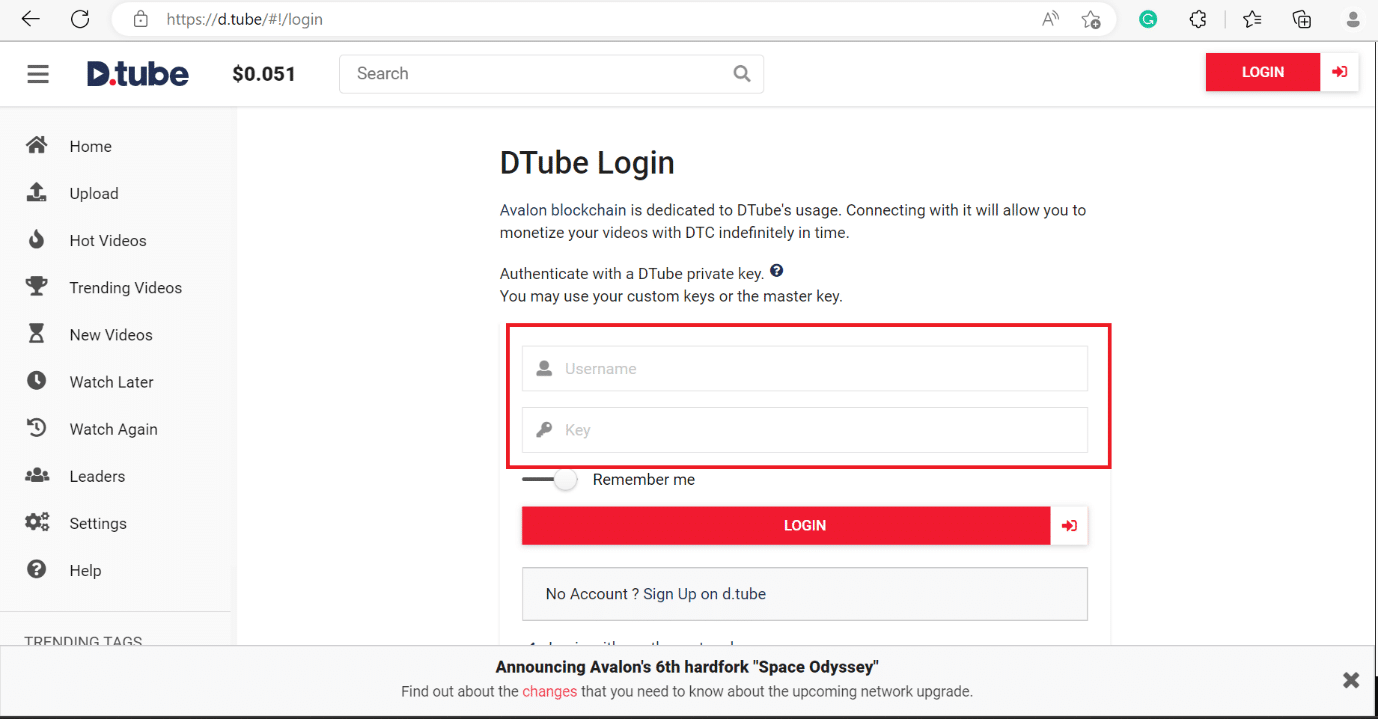Screen dimensions: 1378x719
Task: Open Upload in the sidebar
Action: pyautogui.click(x=94, y=193)
